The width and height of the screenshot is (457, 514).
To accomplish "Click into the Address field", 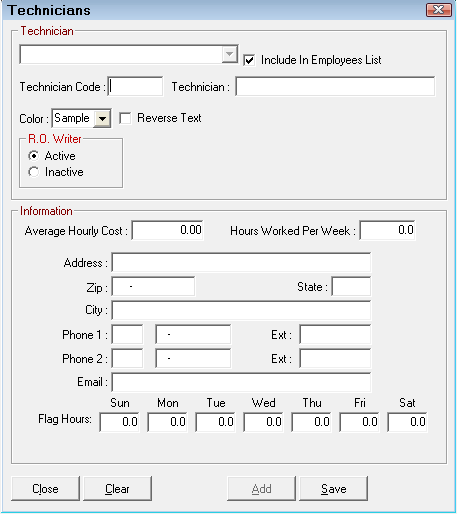I will [241, 262].
